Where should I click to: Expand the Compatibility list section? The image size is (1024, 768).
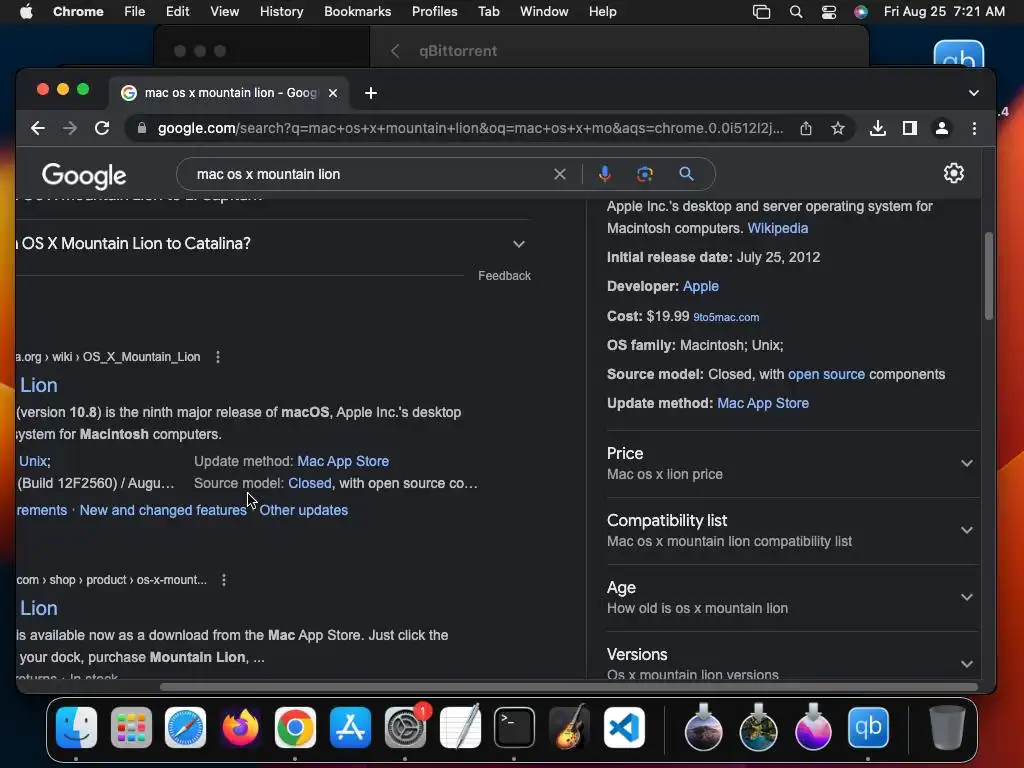[792, 530]
